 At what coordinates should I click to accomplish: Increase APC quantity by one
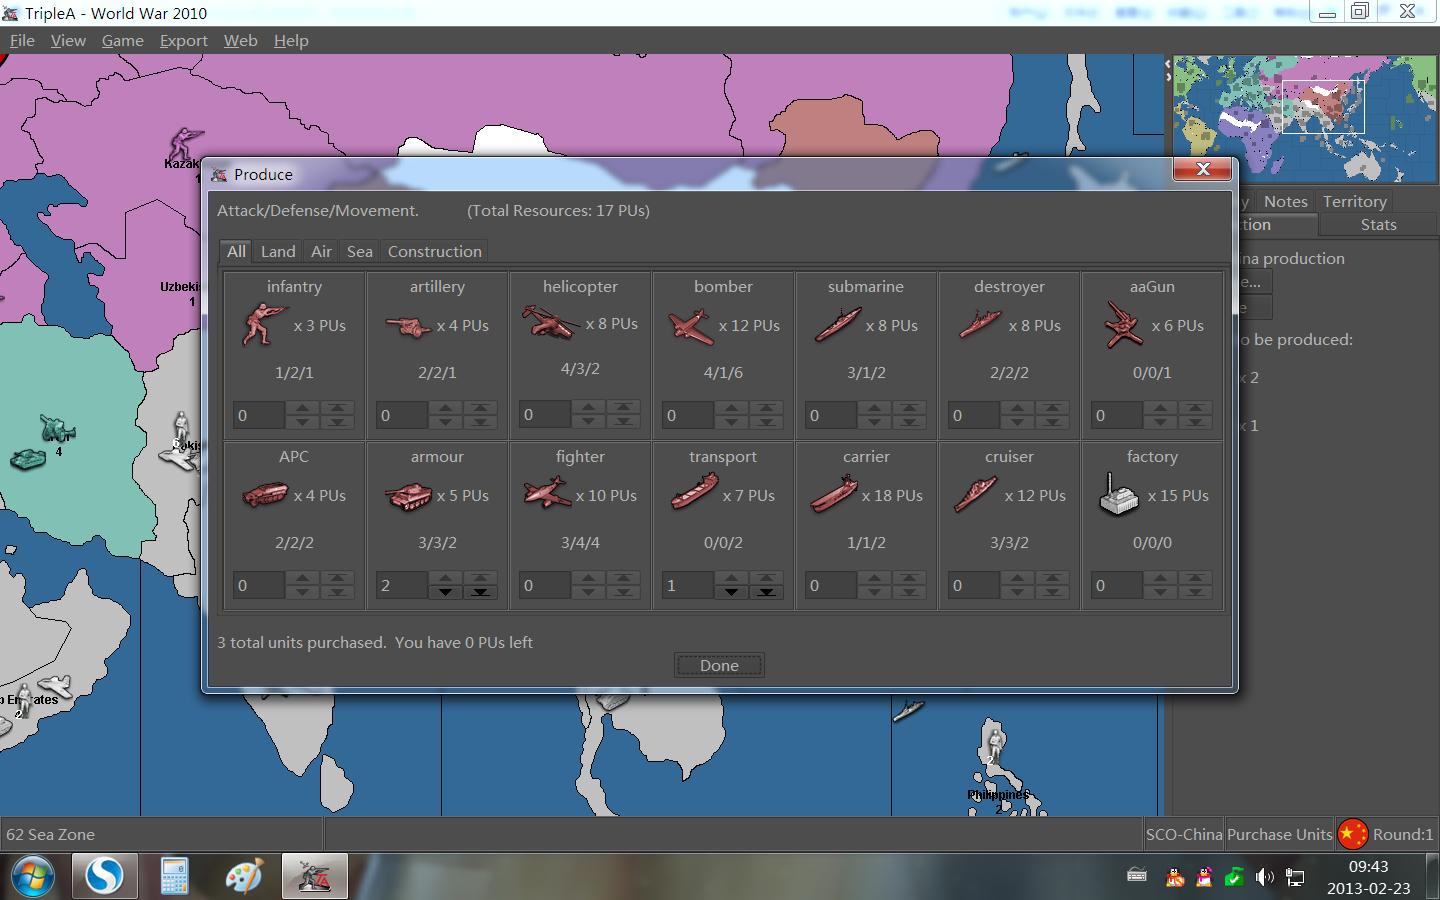(x=302, y=578)
